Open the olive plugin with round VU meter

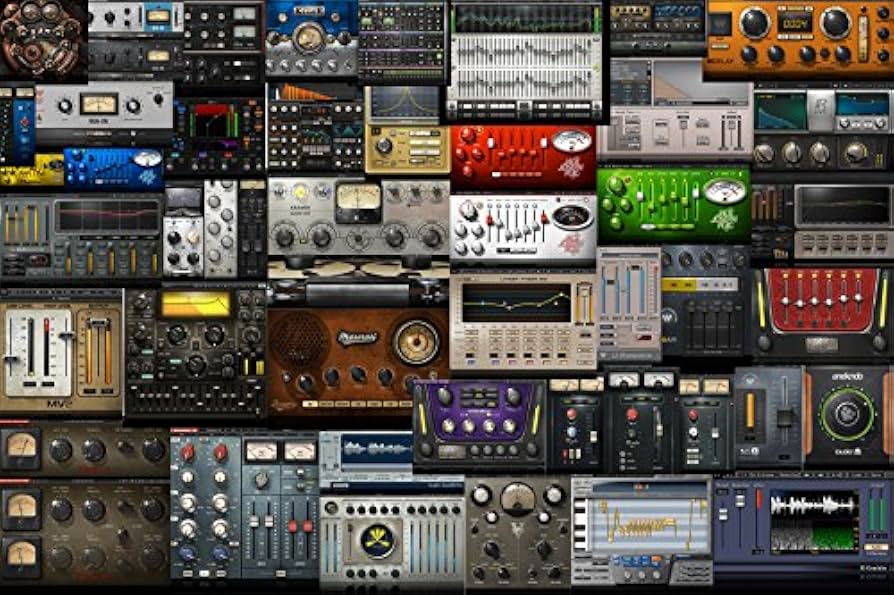(518, 532)
